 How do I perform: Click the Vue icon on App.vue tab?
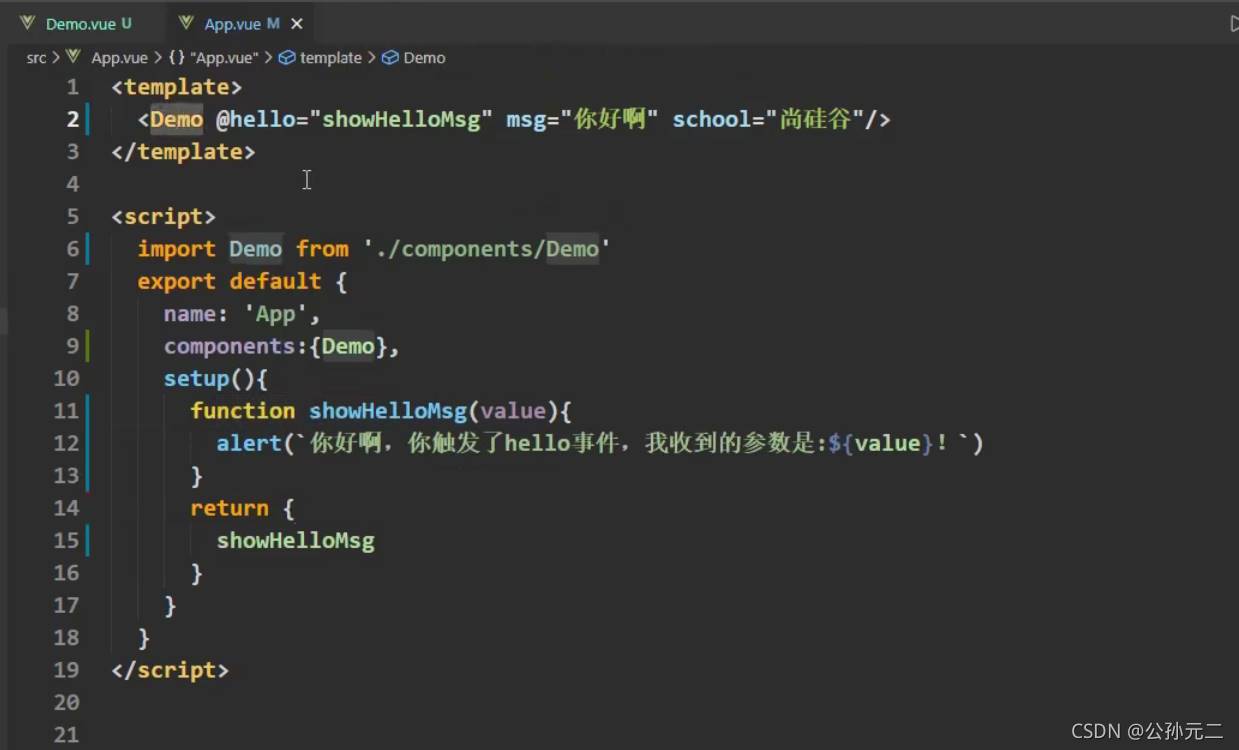pyautogui.click(x=185, y=23)
